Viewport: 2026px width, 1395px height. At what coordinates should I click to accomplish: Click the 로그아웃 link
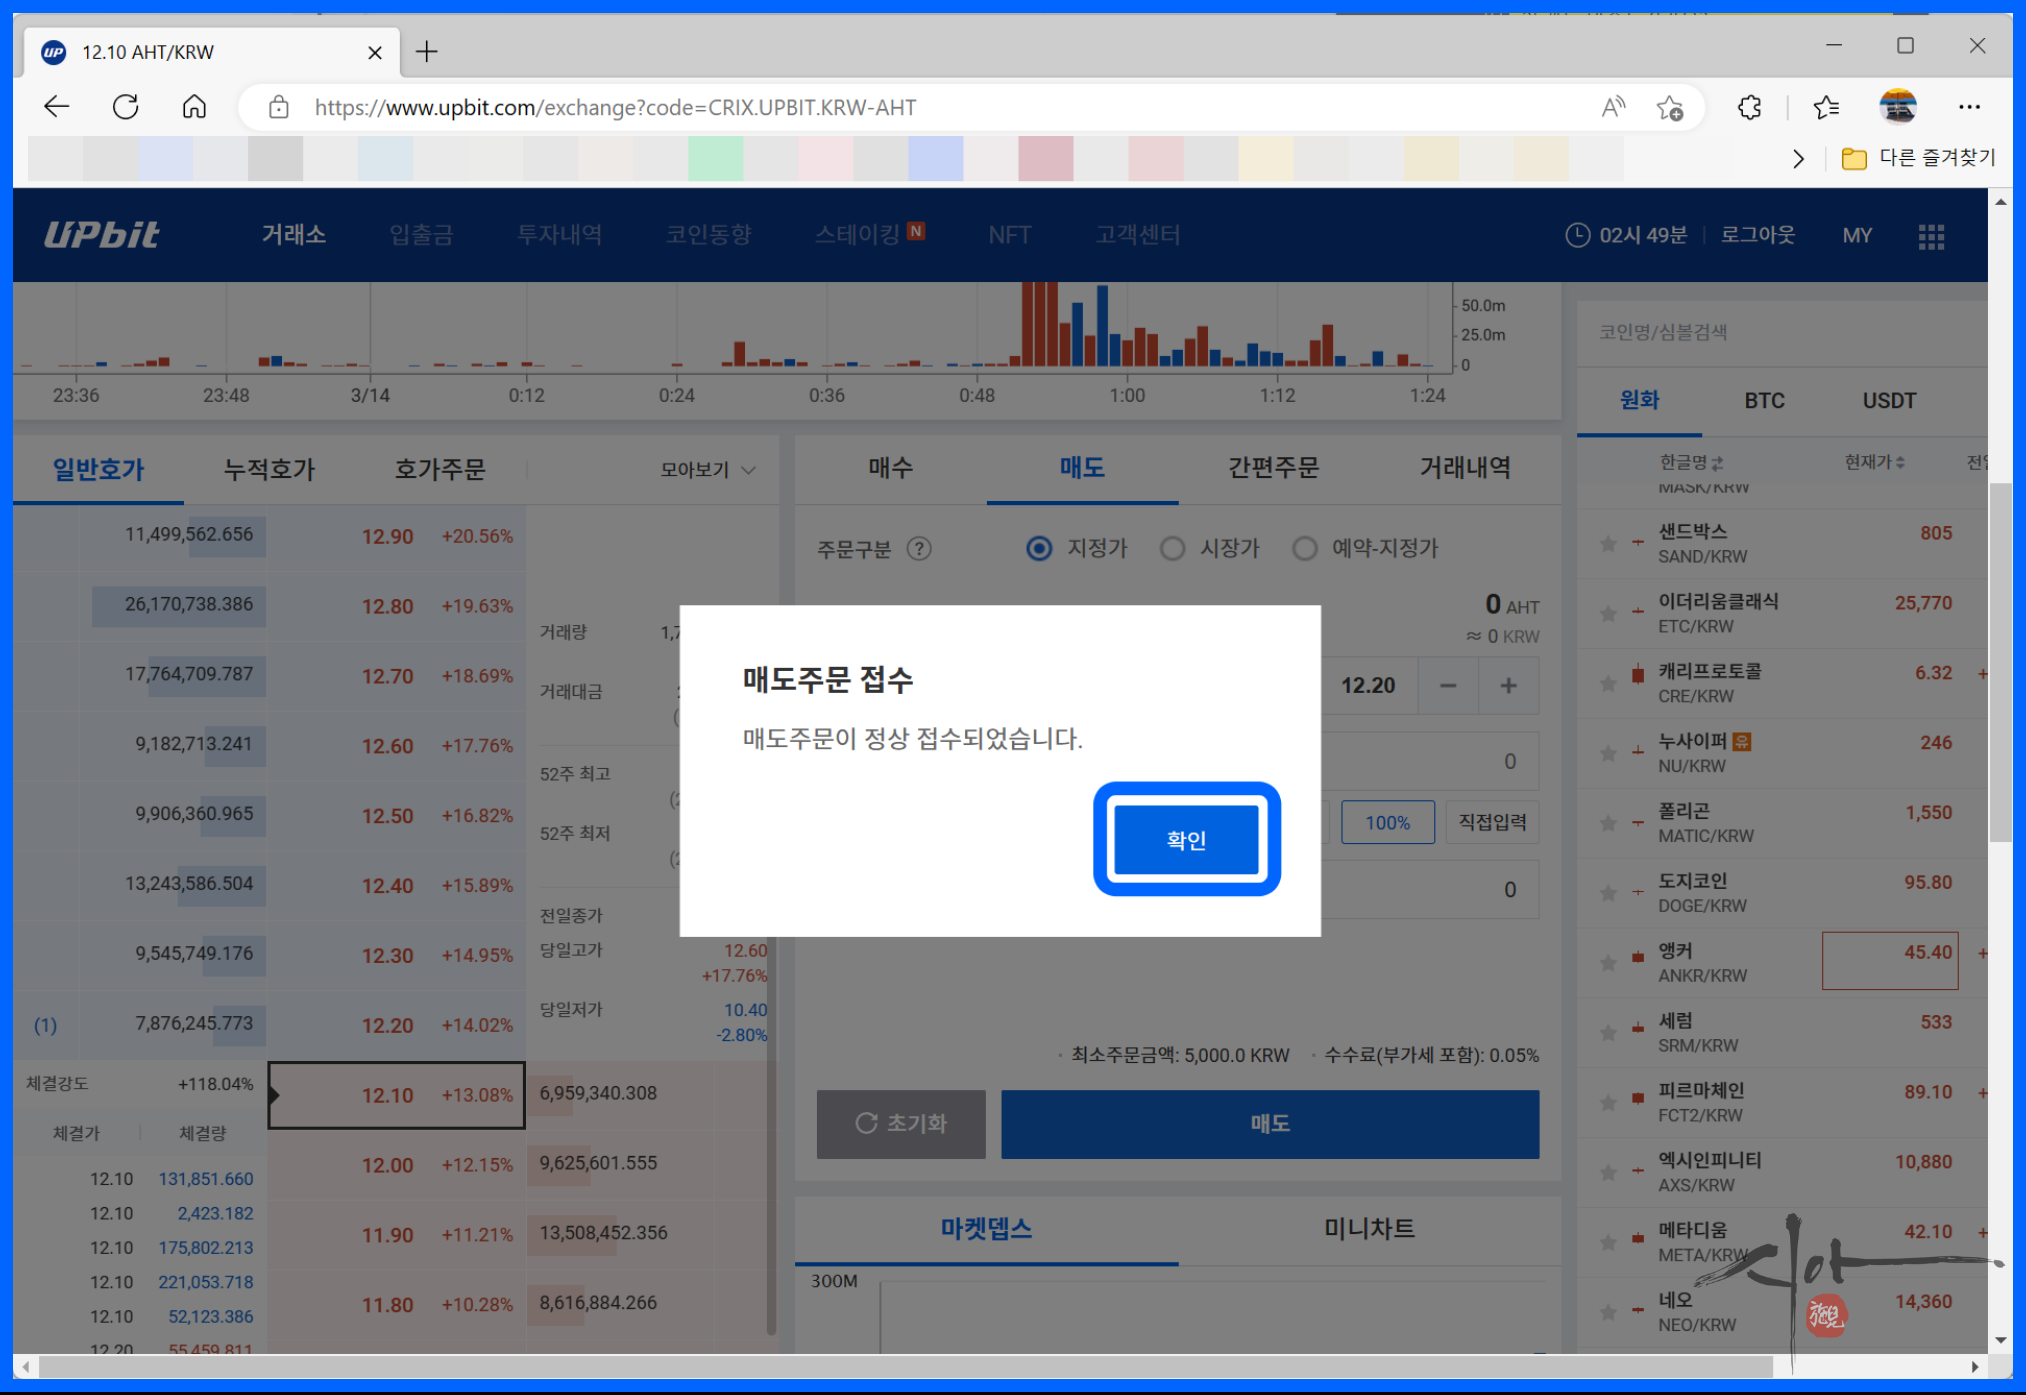(x=1757, y=235)
